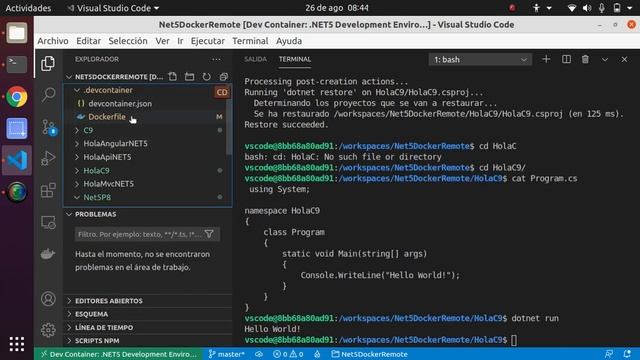This screenshot has height=360, width=640.
Task: Open the Extensions view
Action: [48, 190]
